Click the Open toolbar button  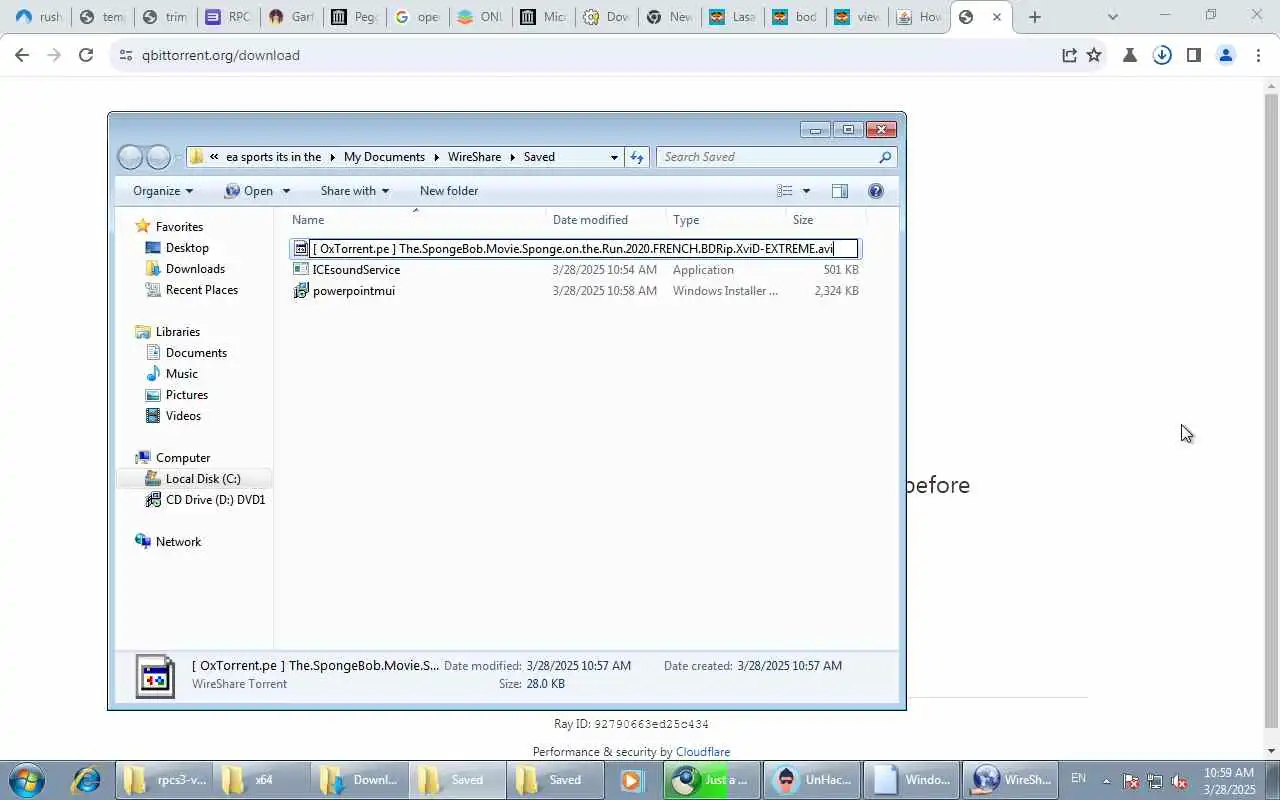249,191
